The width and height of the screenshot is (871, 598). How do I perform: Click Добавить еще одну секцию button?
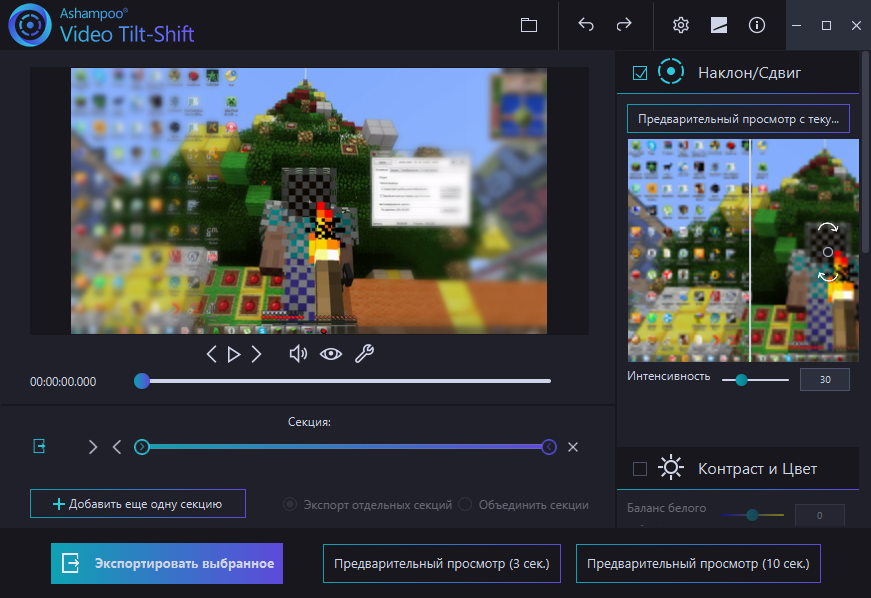tap(138, 504)
